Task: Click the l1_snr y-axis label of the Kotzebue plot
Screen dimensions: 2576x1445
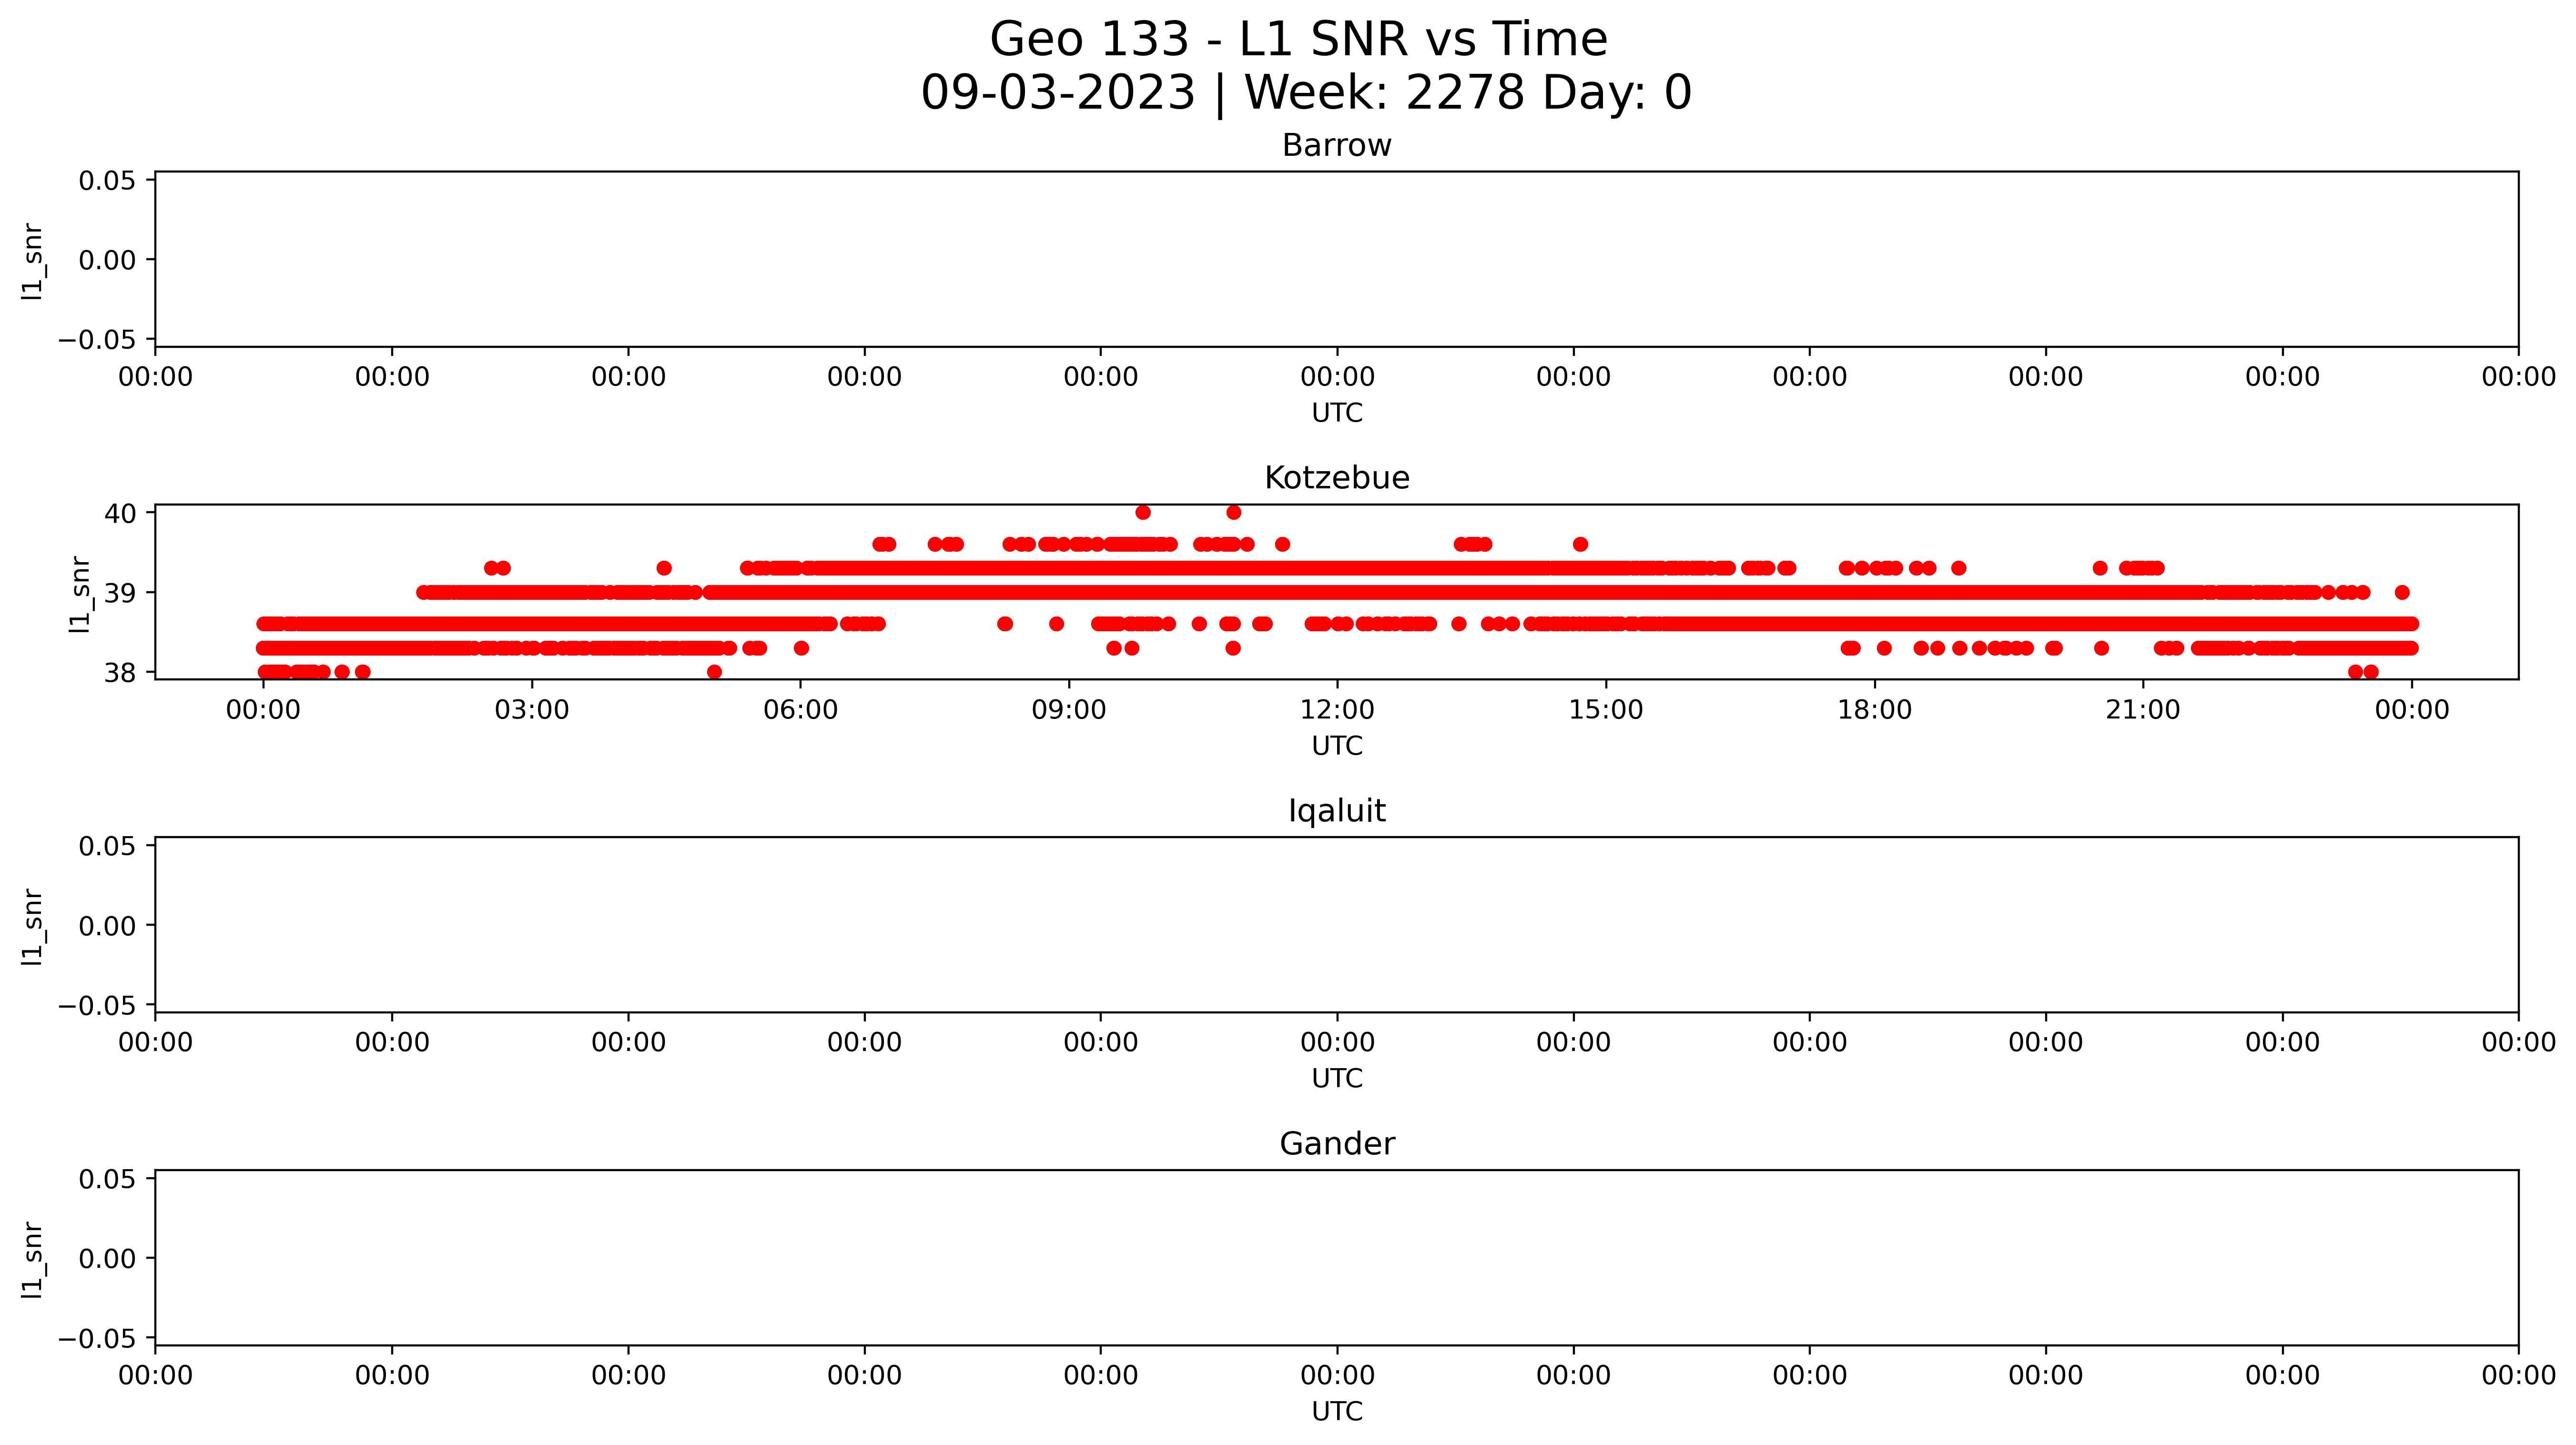Action: 80,594
